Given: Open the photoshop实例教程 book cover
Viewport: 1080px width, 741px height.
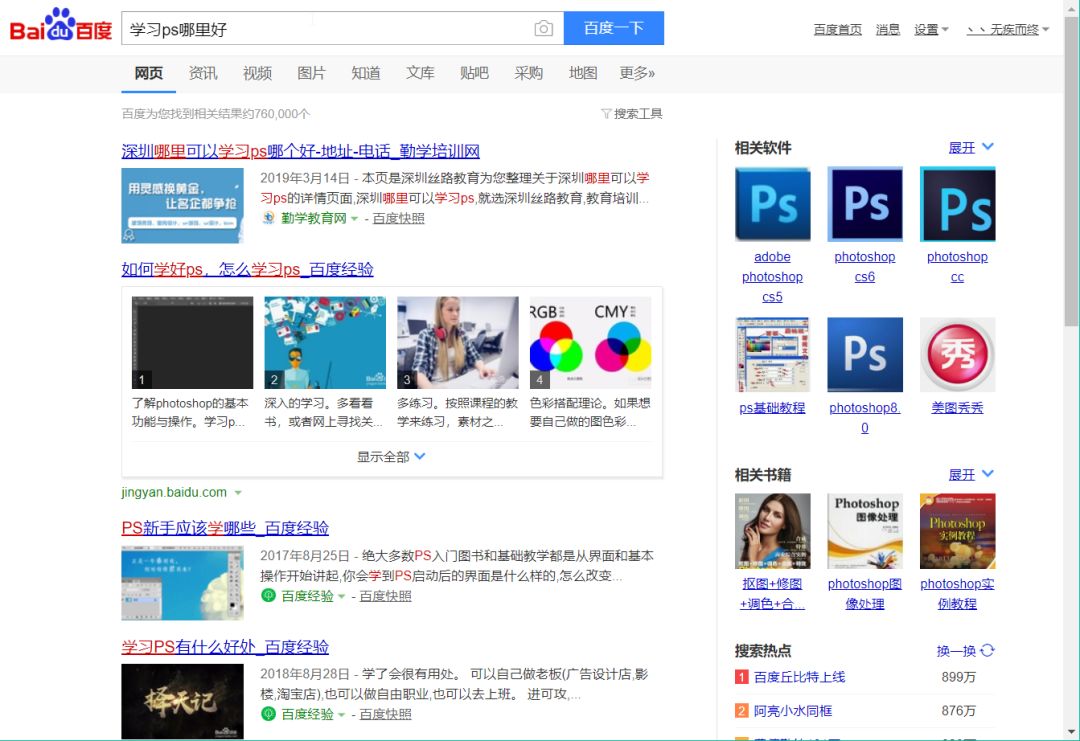Looking at the screenshot, I should [x=957, y=531].
